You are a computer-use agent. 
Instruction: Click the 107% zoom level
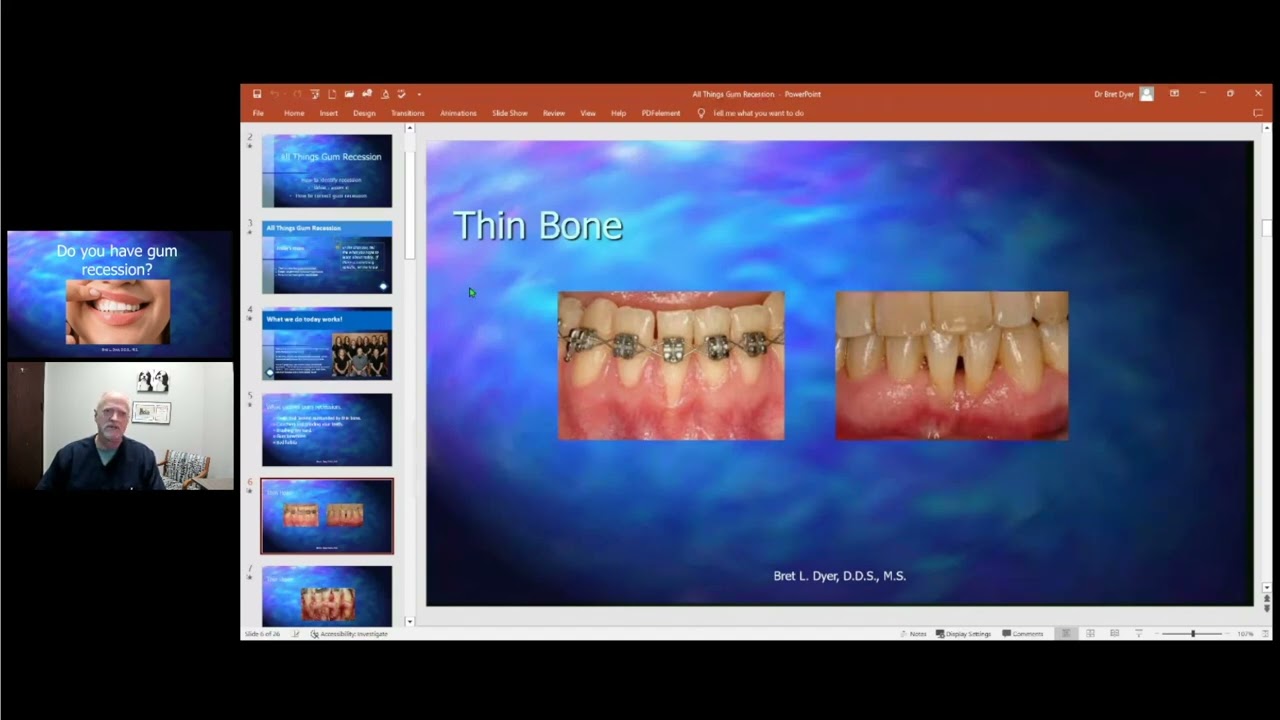point(1245,634)
